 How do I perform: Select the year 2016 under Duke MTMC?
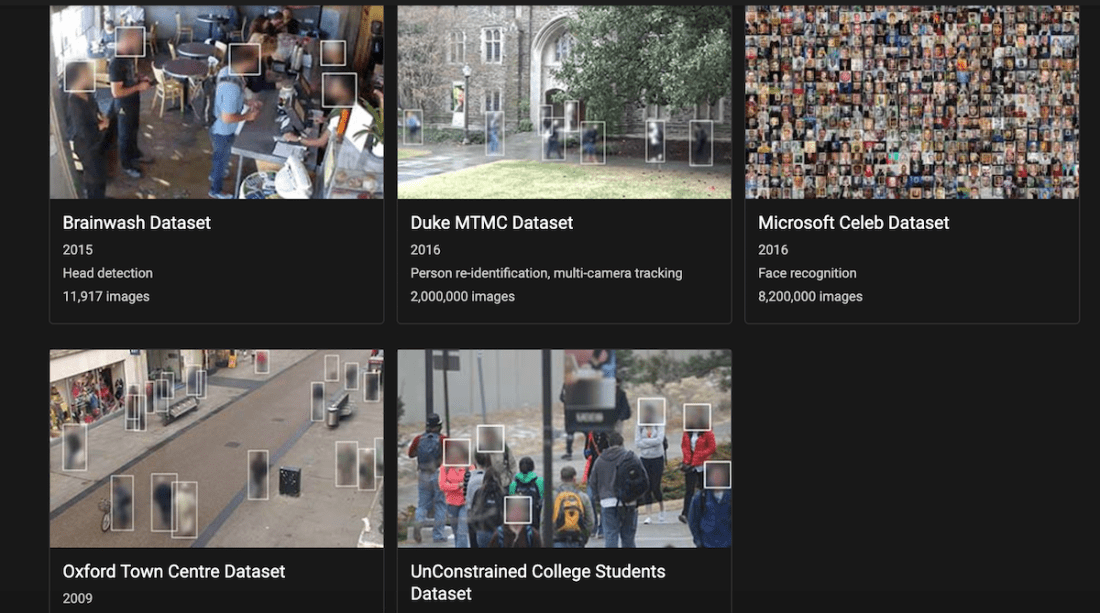[x=425, y=250]
